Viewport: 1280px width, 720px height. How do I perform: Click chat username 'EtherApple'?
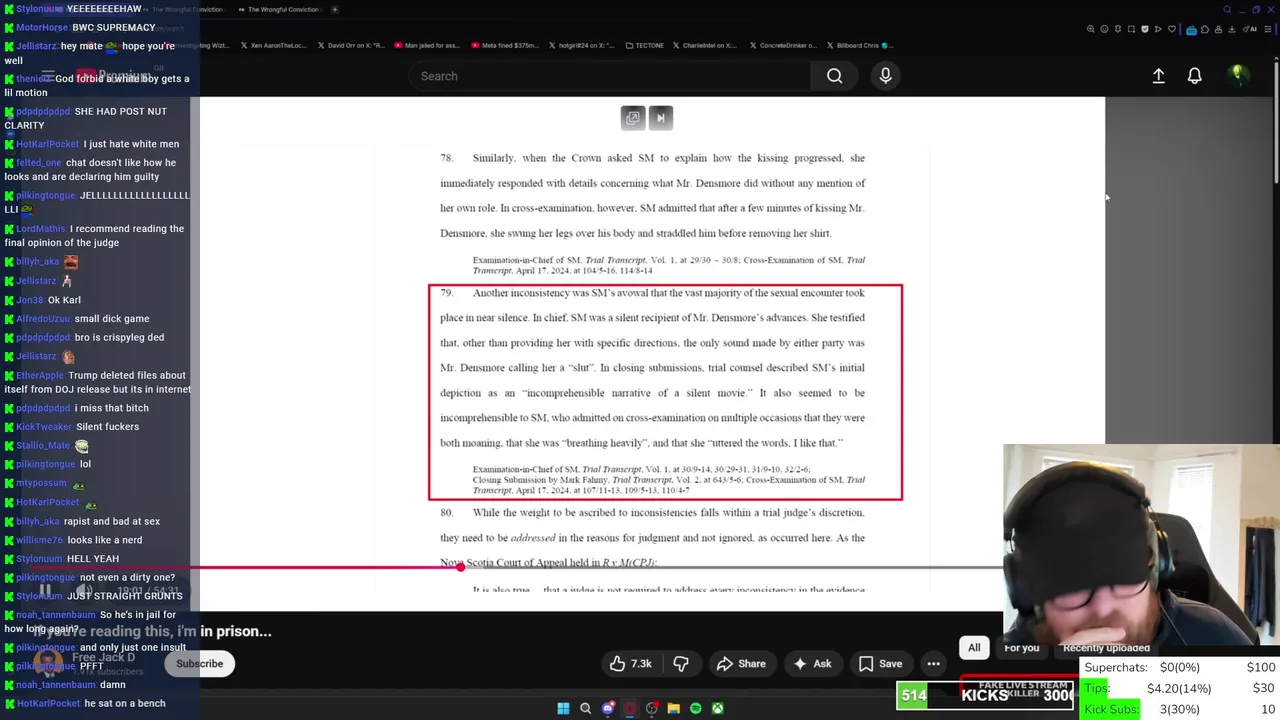pos(39,375)
